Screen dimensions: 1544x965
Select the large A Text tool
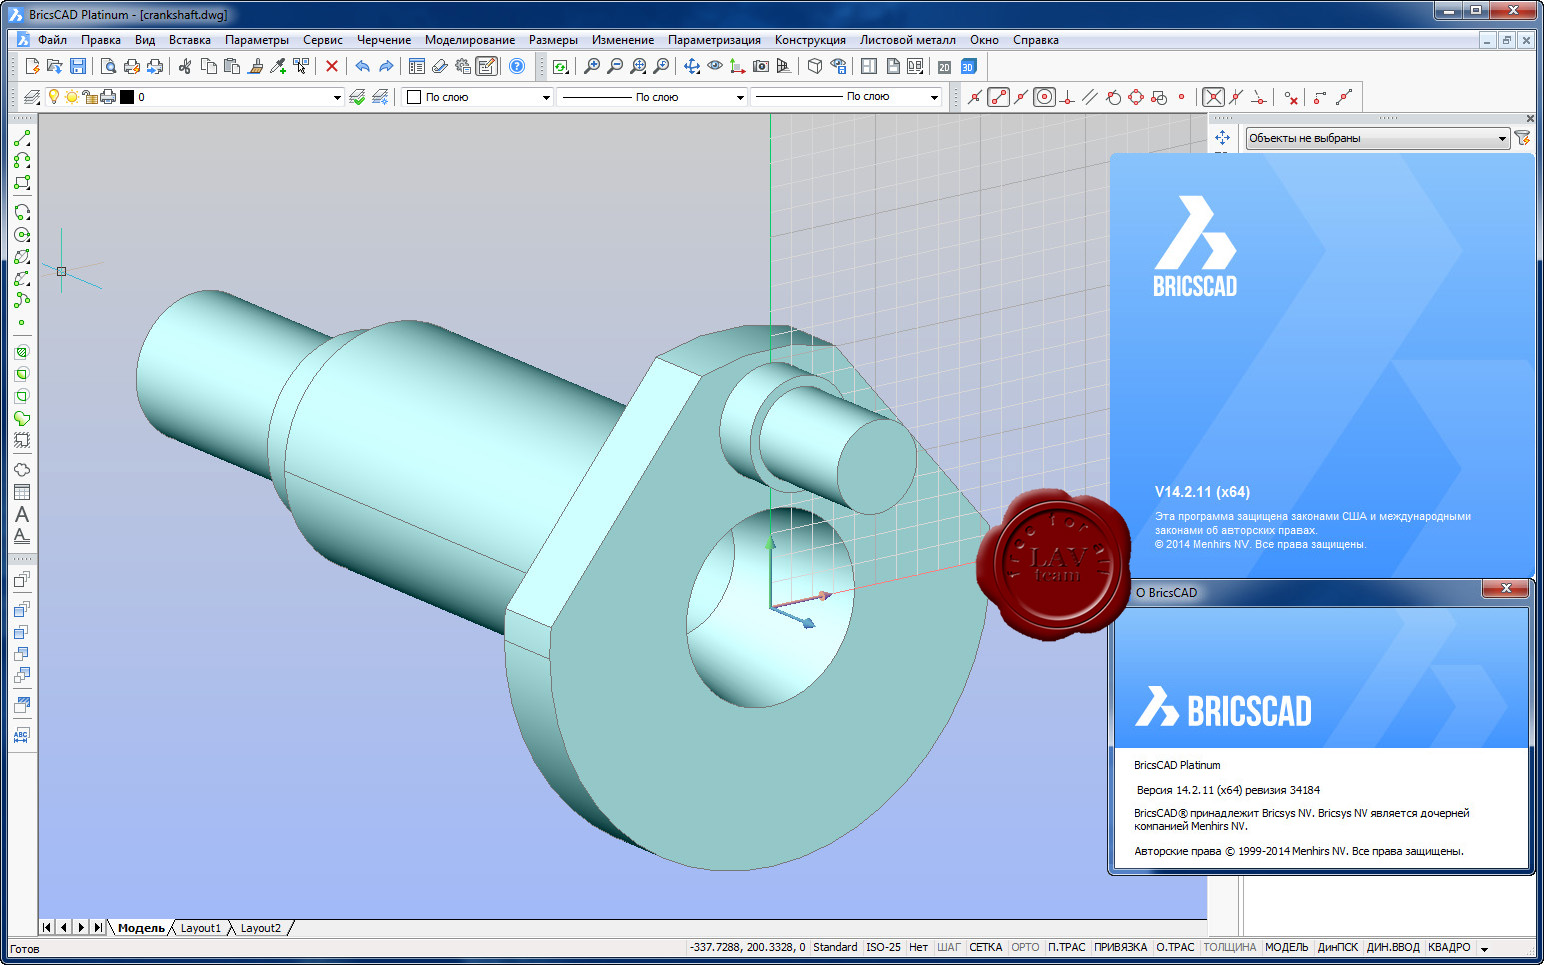(x=22, y=514)
